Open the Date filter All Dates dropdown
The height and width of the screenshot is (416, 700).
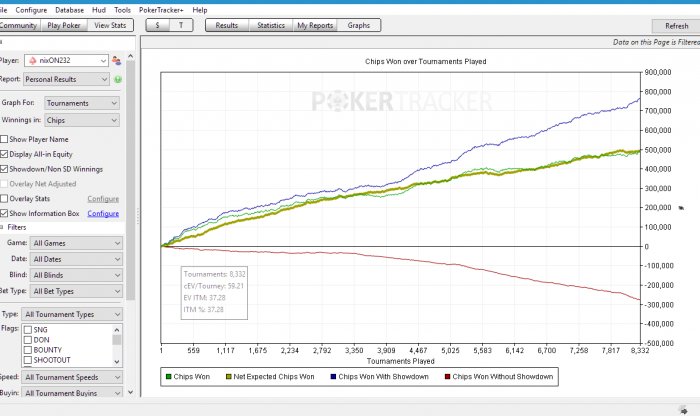point(76,259)
